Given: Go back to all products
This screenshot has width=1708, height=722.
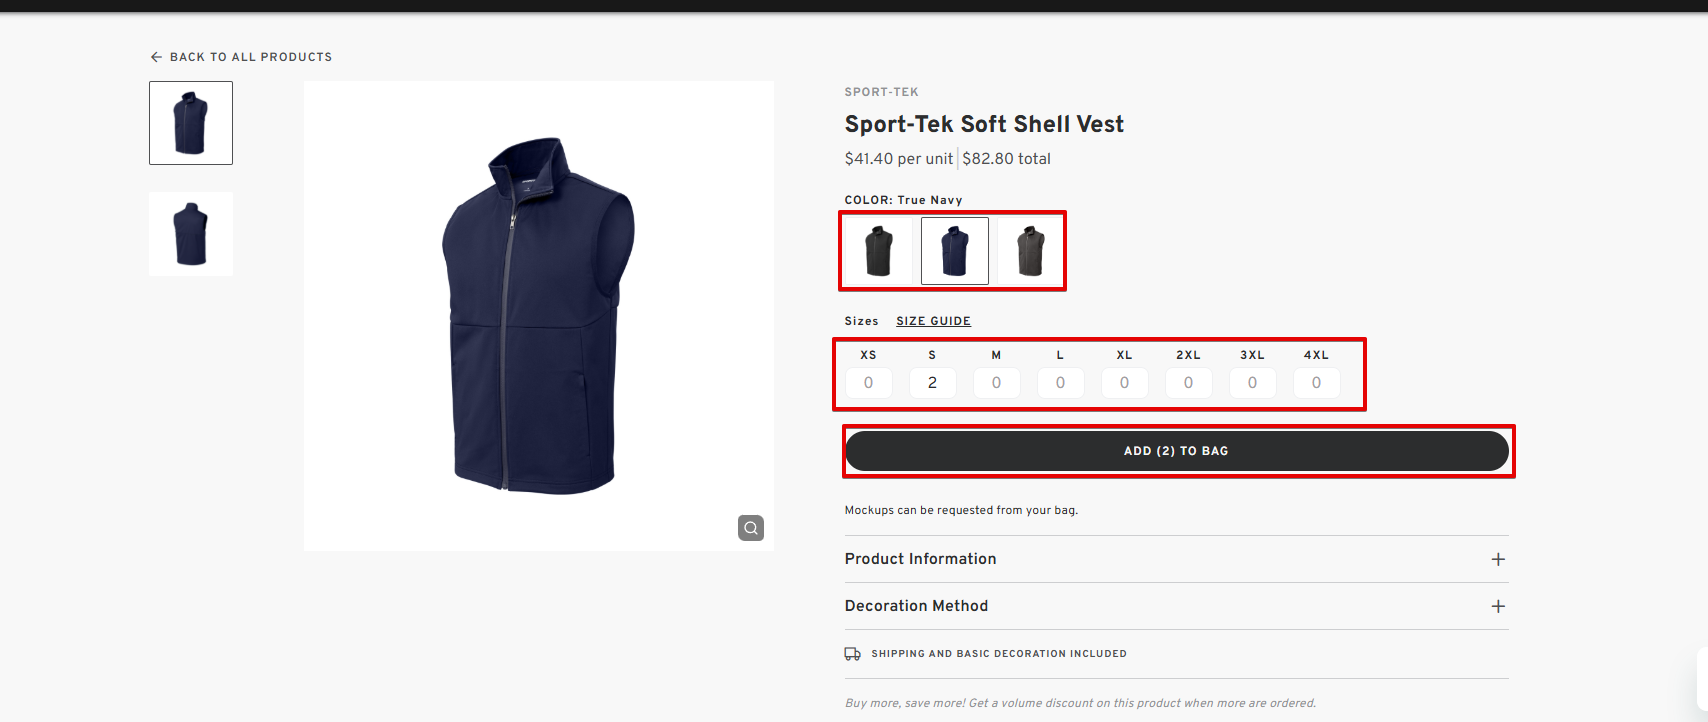Looking at the screenshot, I should click(250, 57).
